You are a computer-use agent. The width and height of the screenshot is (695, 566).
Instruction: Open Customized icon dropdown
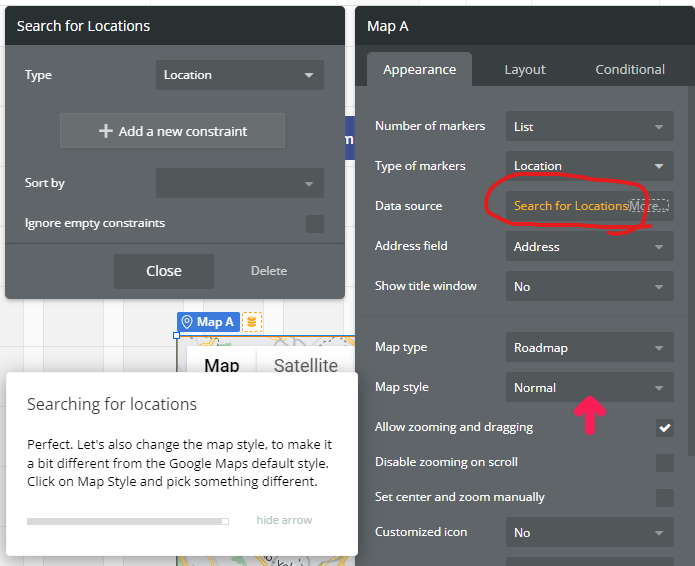point(590,532)
